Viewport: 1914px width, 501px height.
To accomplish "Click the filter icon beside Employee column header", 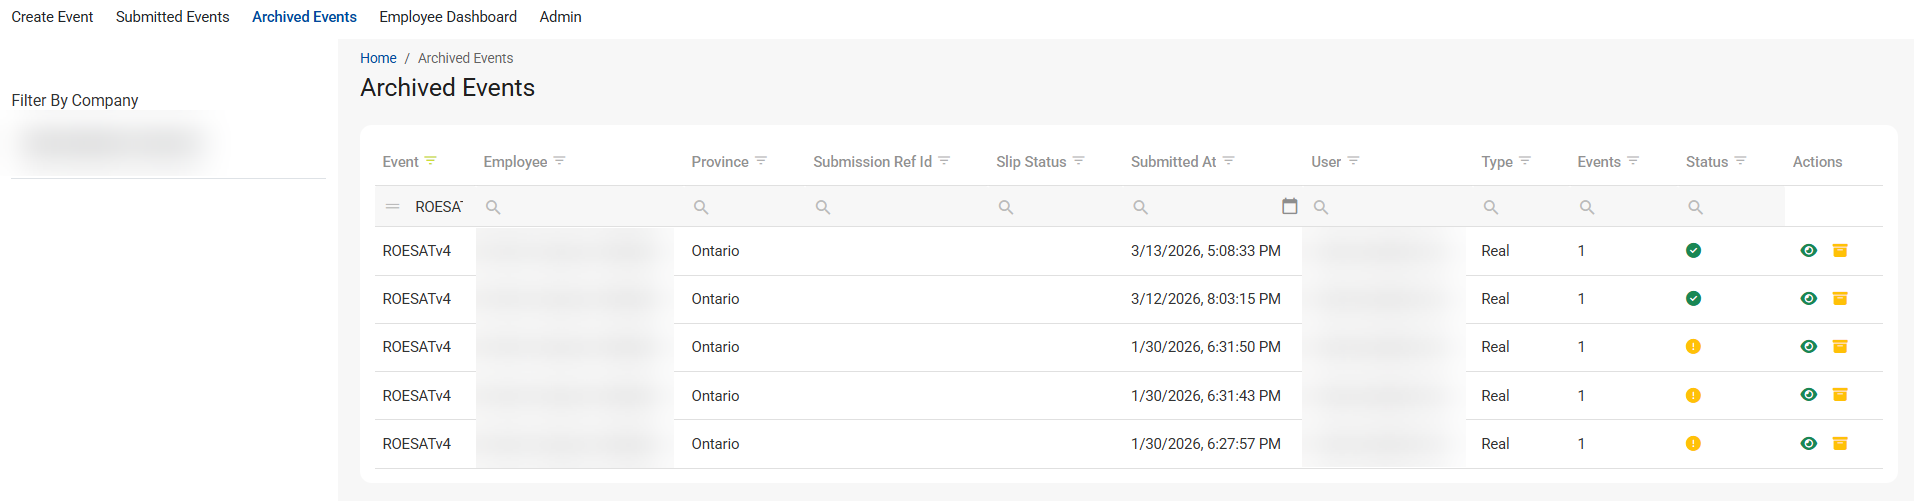I will point(559,161).
